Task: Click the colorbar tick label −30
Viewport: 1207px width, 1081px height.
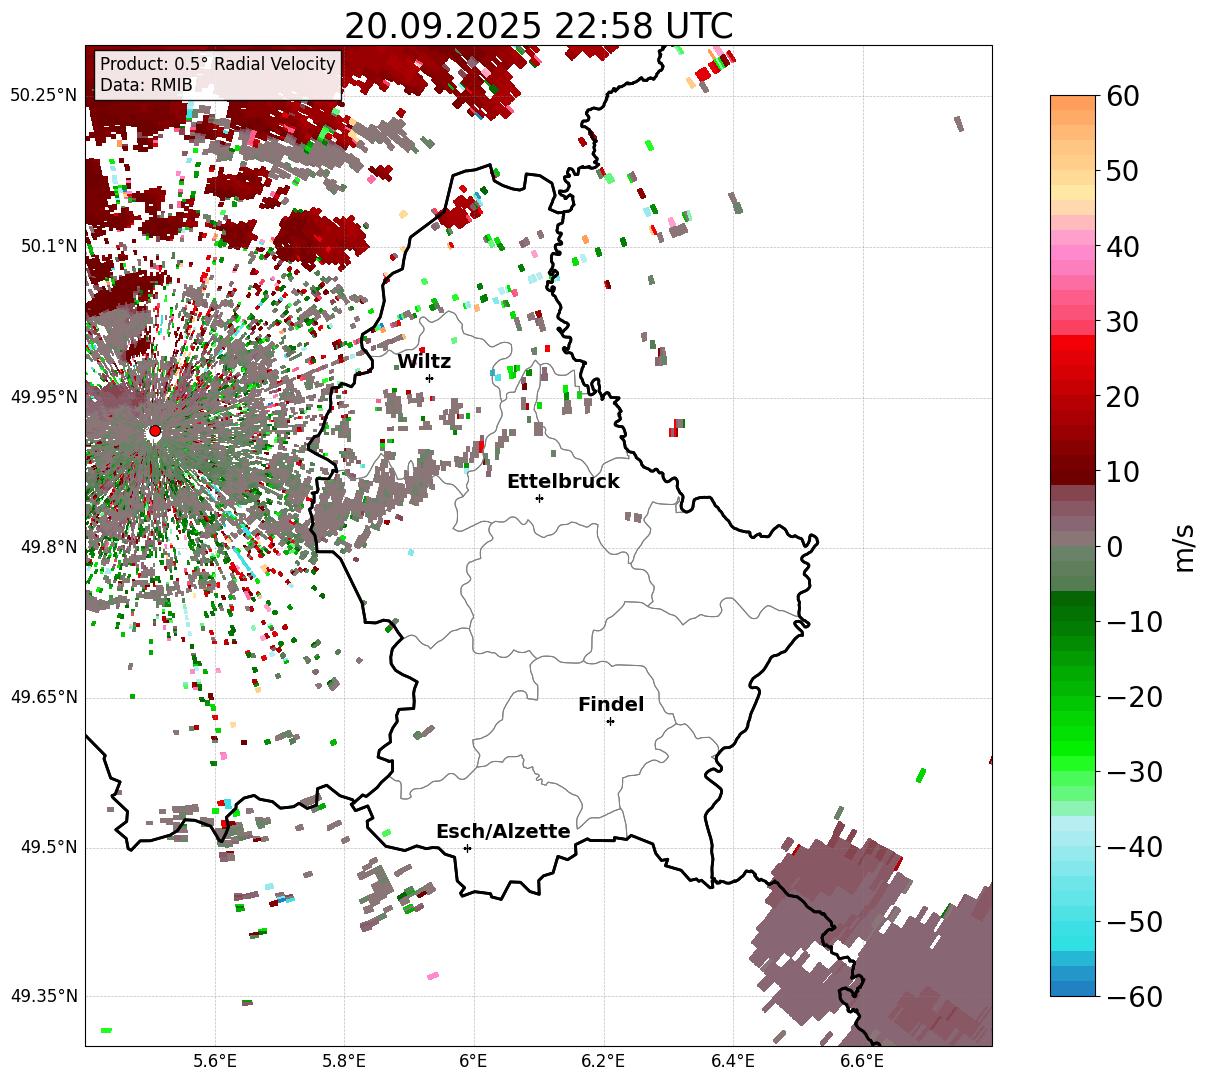Action: 1134,771
